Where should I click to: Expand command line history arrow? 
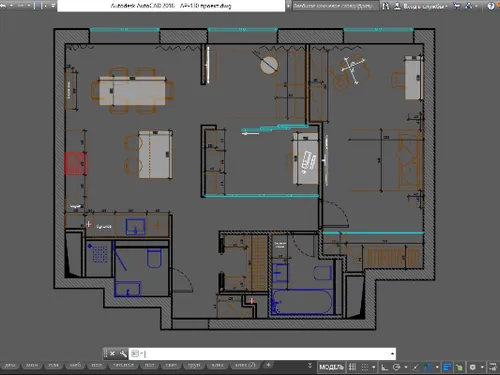(392, 354)
